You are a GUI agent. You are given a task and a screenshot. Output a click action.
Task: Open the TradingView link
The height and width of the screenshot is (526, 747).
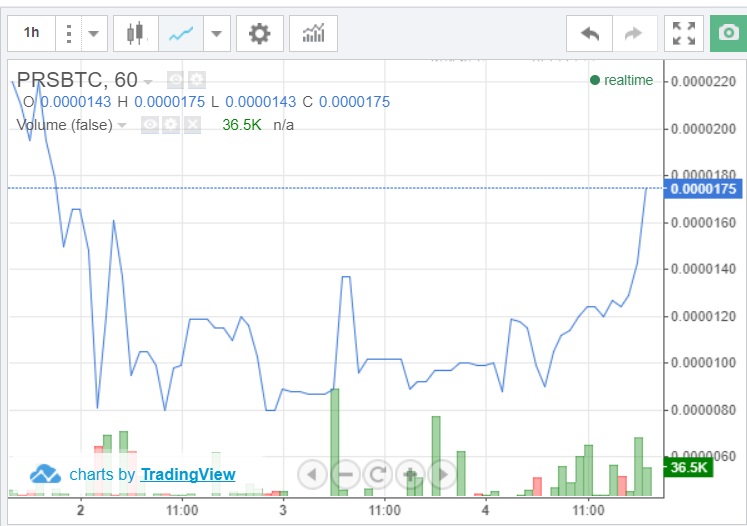tap(188, 474)
